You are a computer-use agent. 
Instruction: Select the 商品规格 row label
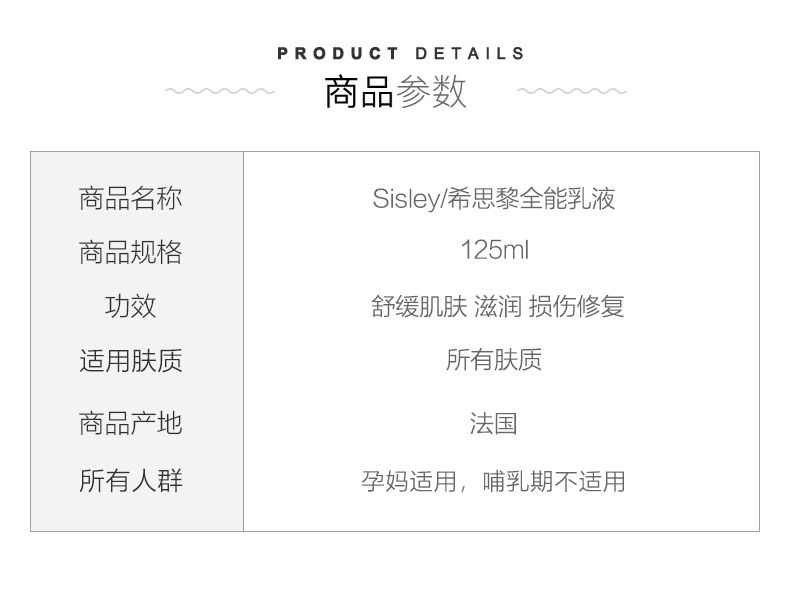click(130, 252)
